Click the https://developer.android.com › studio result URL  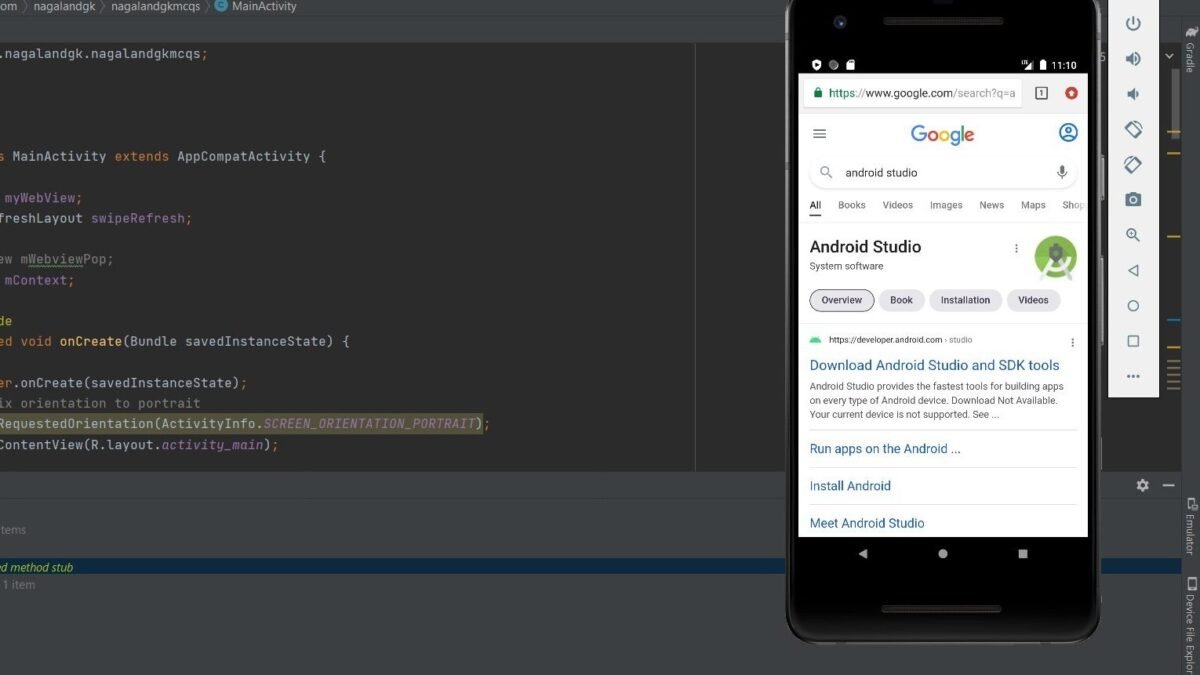pyautogui.click(x=900, y=340)
